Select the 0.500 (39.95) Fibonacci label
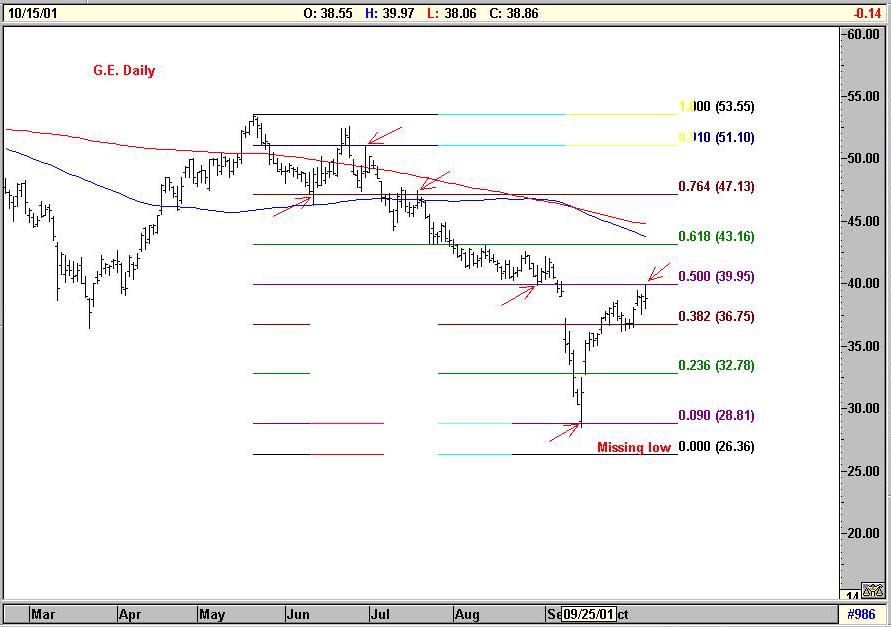 point(717,276)
